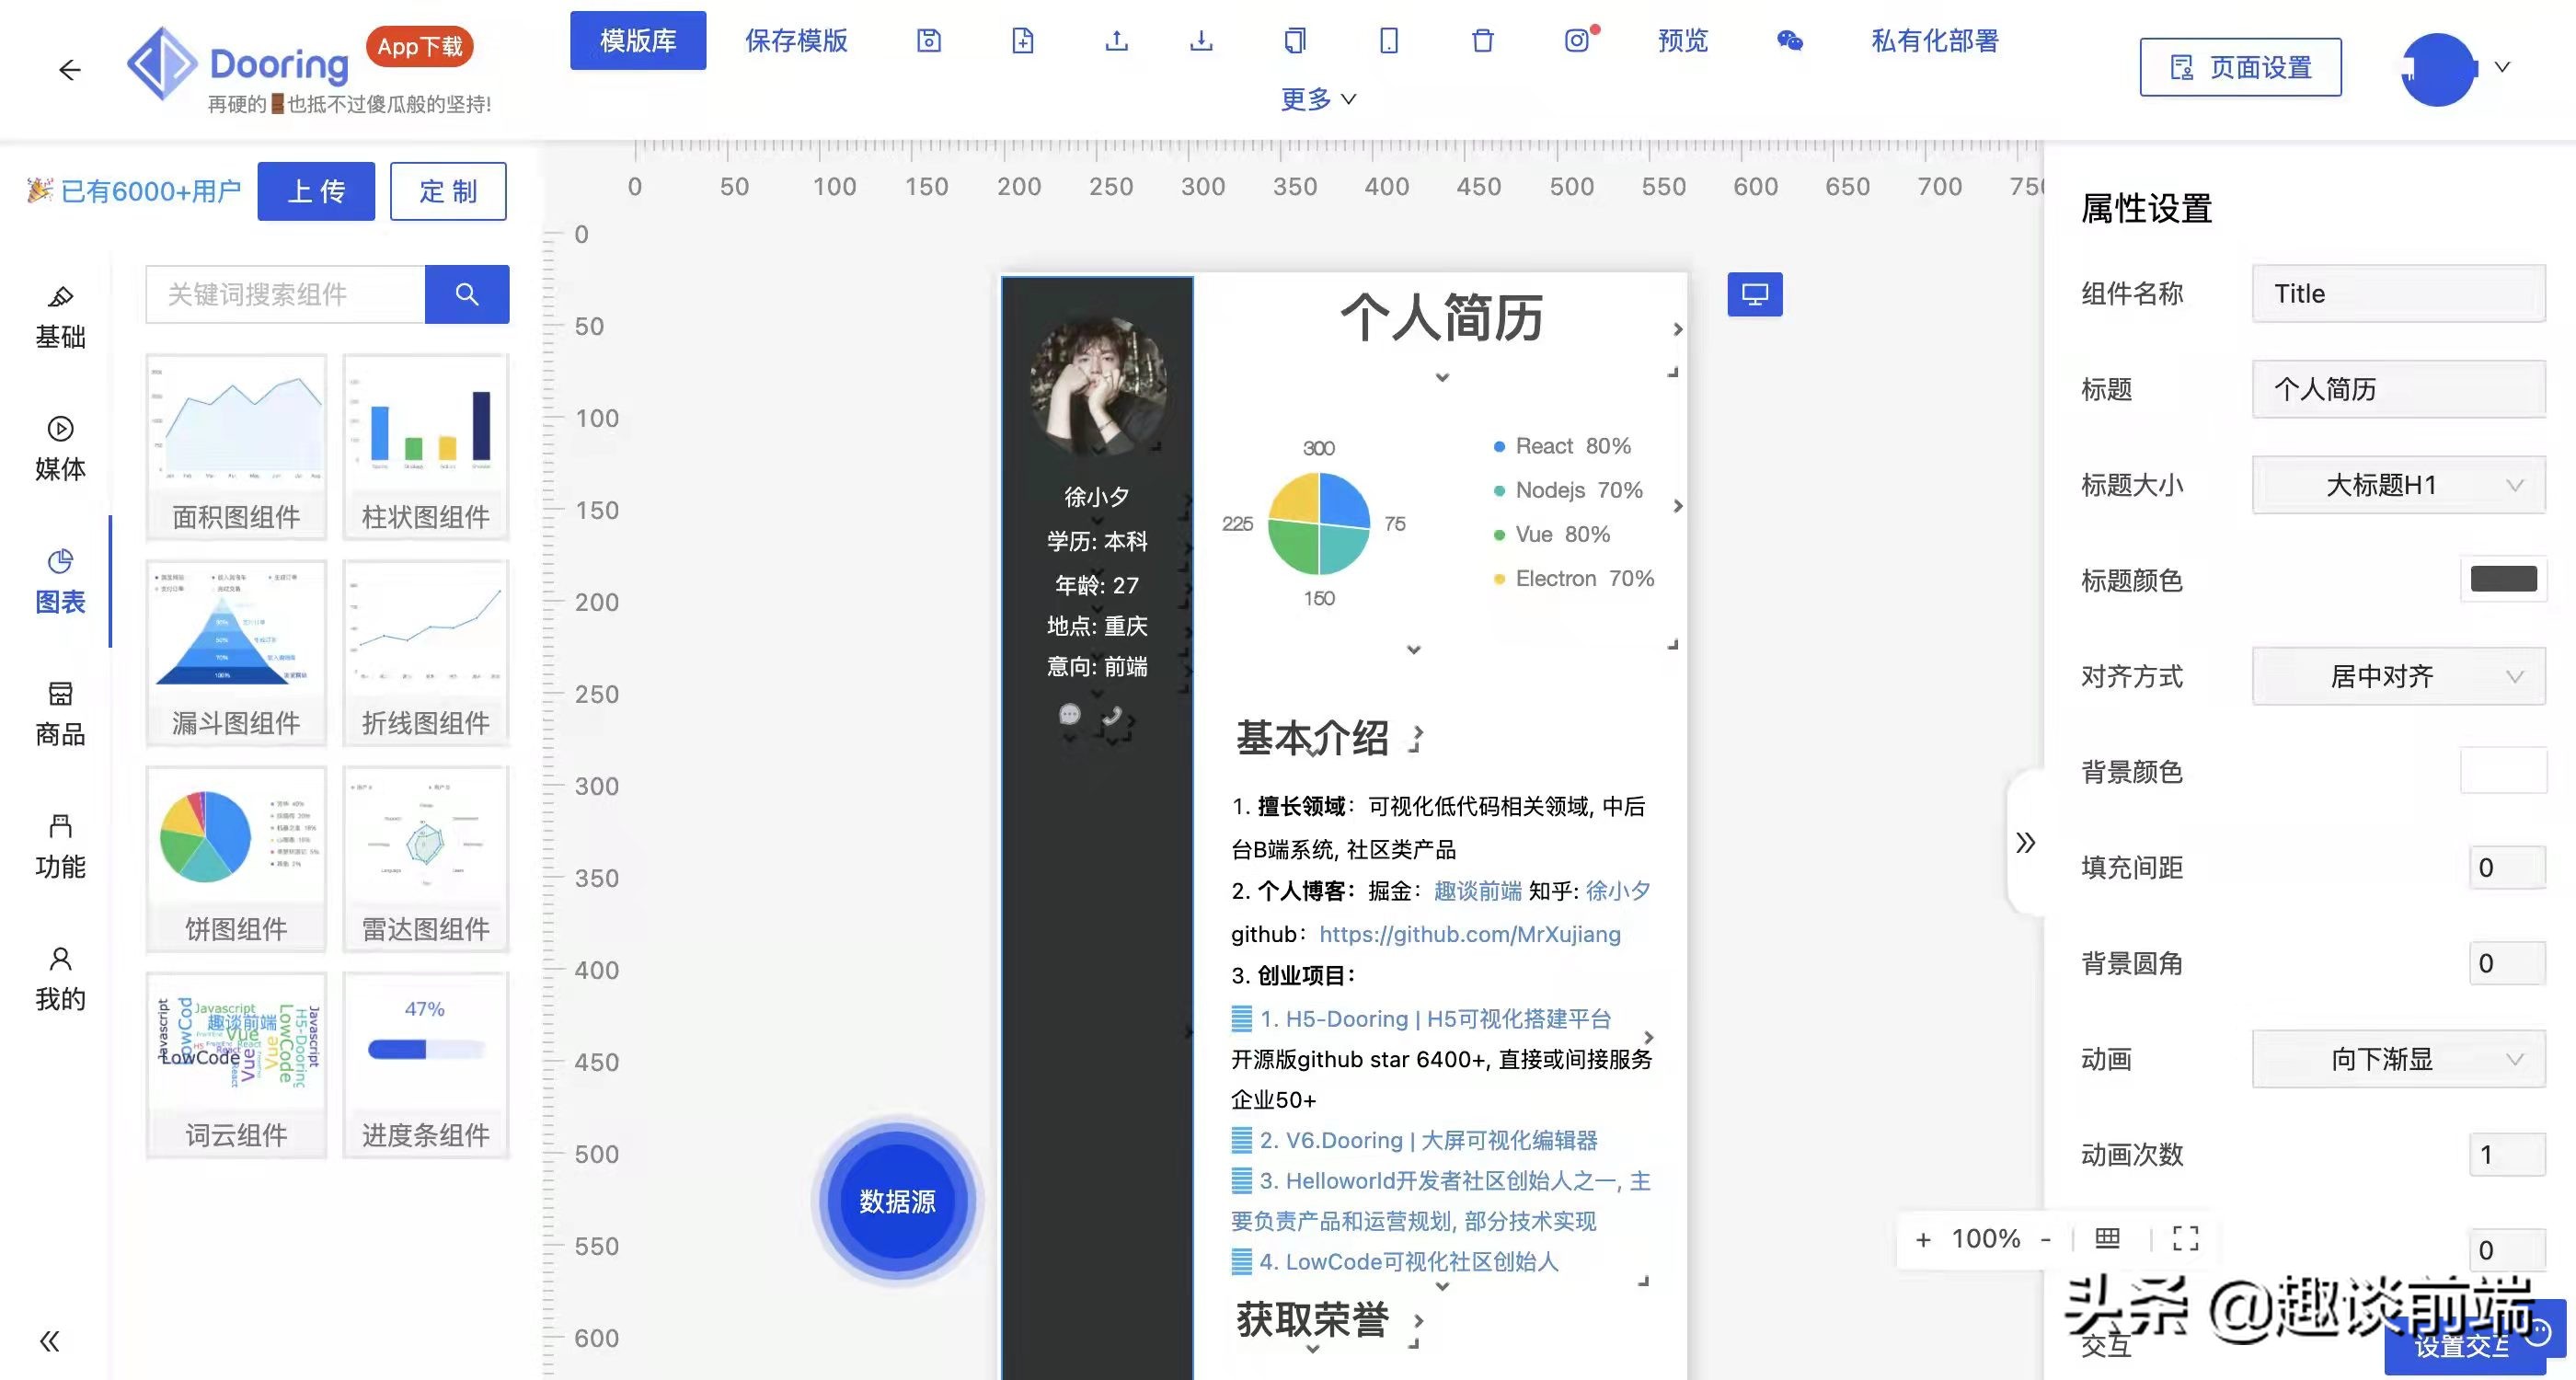Enter fullscreen with the expand icon
Screen dimensions: 2576x1380
[x=2186, y=1239]
